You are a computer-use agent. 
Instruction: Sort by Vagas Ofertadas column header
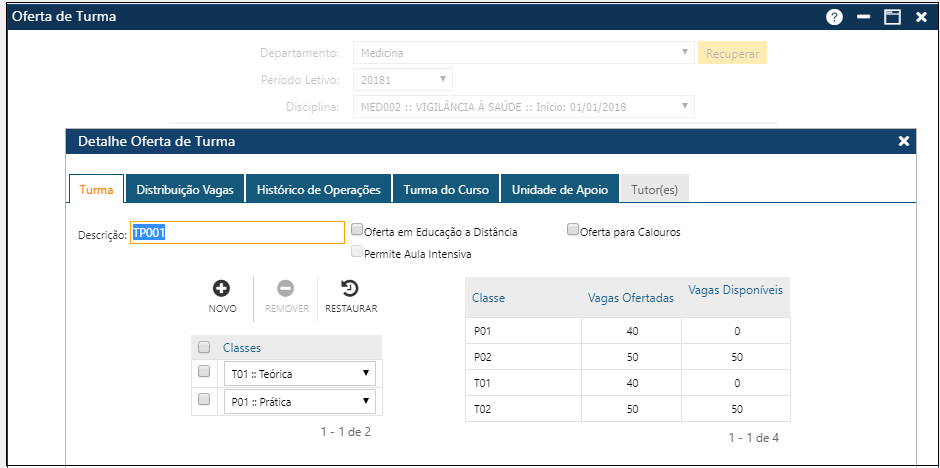pyautogui.click(x=630, y=298)
